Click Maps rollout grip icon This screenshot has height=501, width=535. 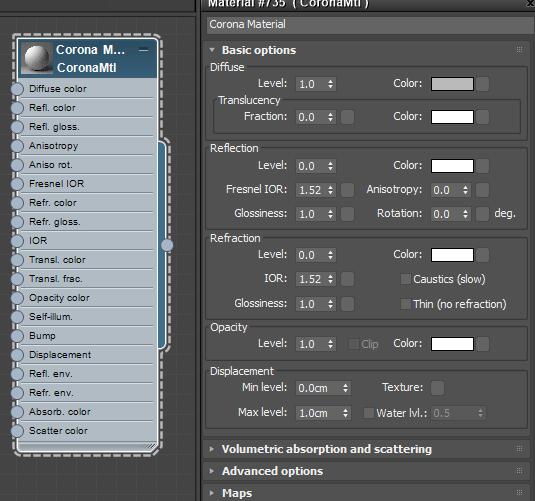pyautogui.click(x=519, y=493)
